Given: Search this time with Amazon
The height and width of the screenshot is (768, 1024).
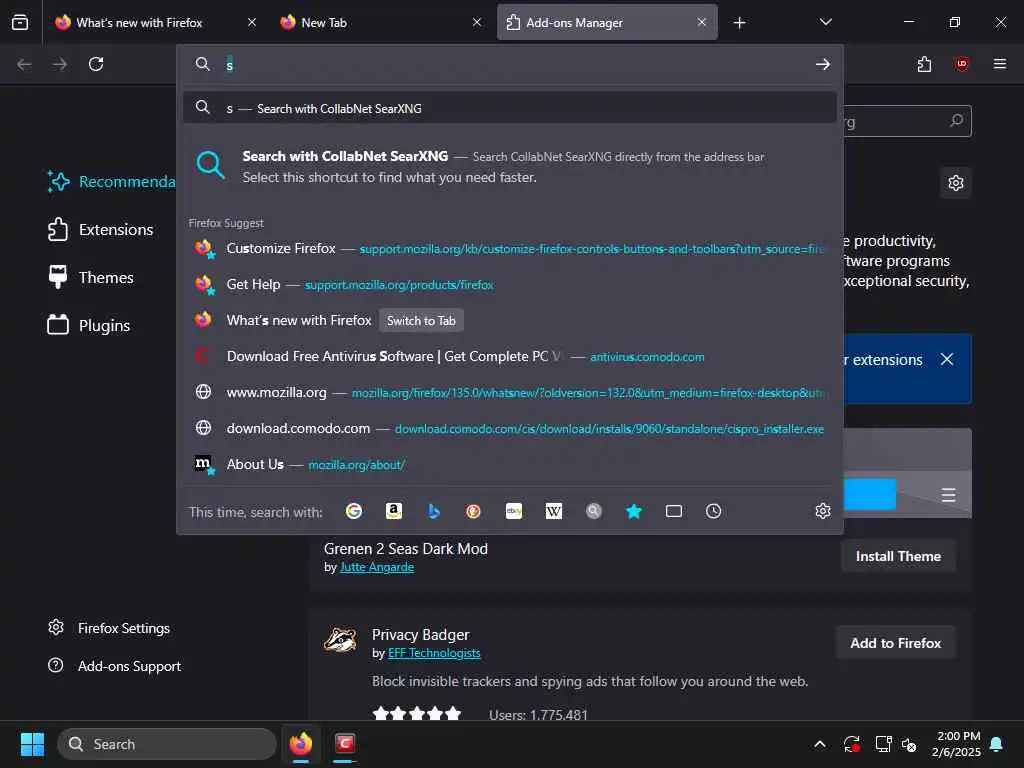Looking at the screenshot, I should pyautogui.click(x=394, y=511).
